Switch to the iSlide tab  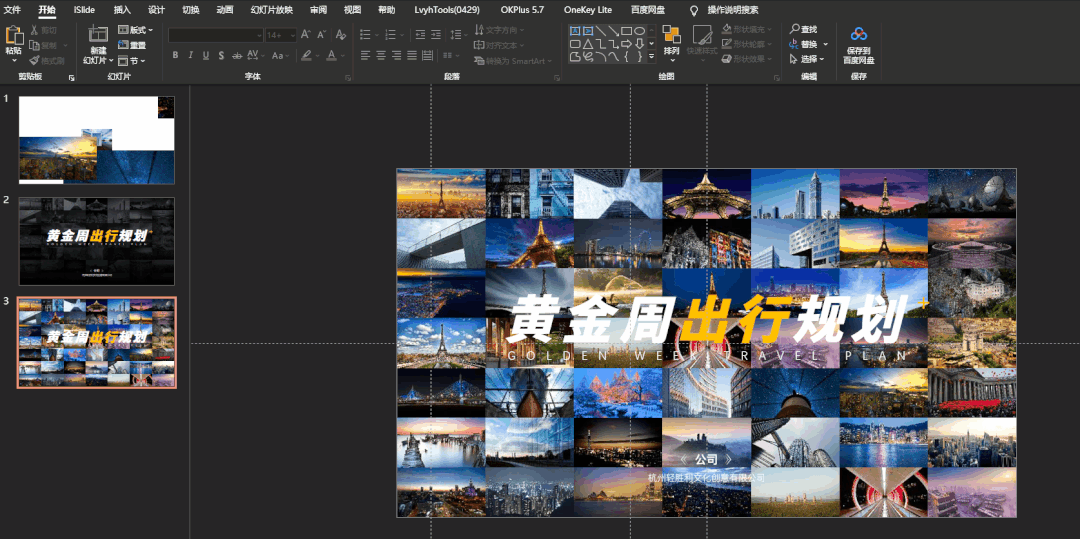point(84,10)
